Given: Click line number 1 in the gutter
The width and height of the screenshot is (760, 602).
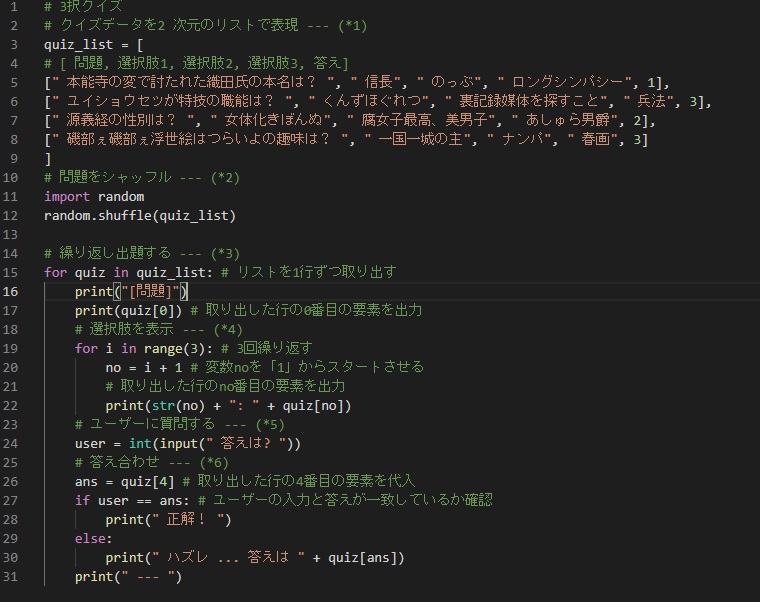Looking at the screenshot, I should point(14,7).
